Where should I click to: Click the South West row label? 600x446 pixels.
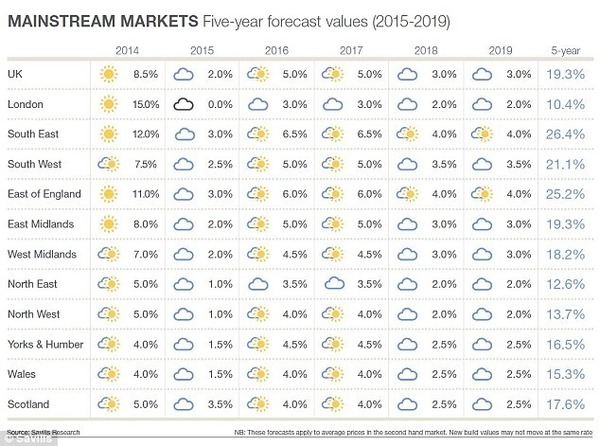tap(34, 164)
